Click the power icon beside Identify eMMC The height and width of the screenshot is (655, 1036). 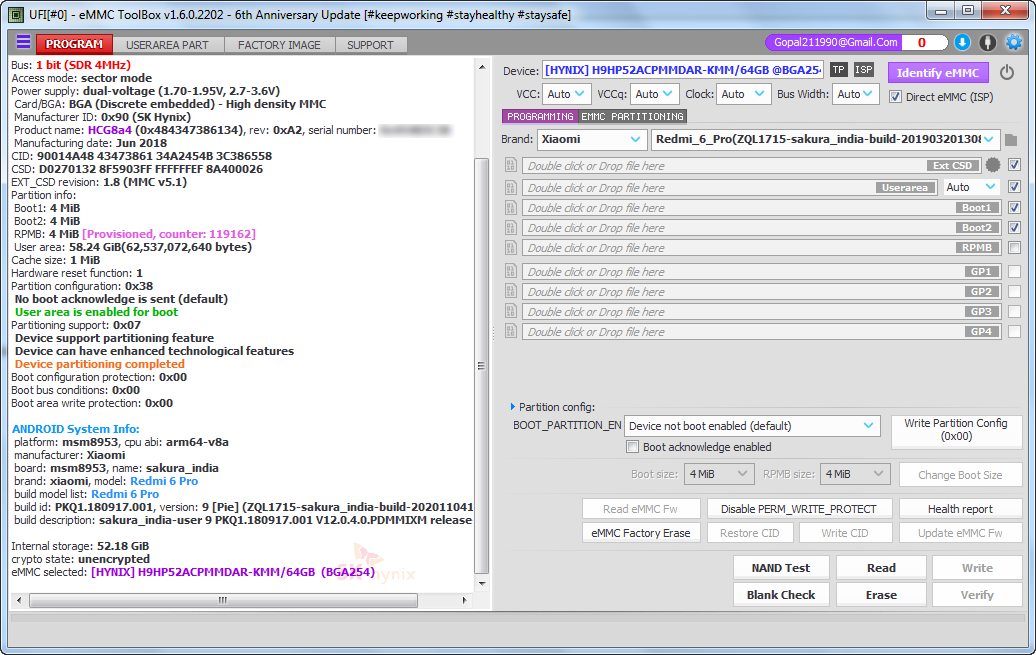pos(1007,73)
